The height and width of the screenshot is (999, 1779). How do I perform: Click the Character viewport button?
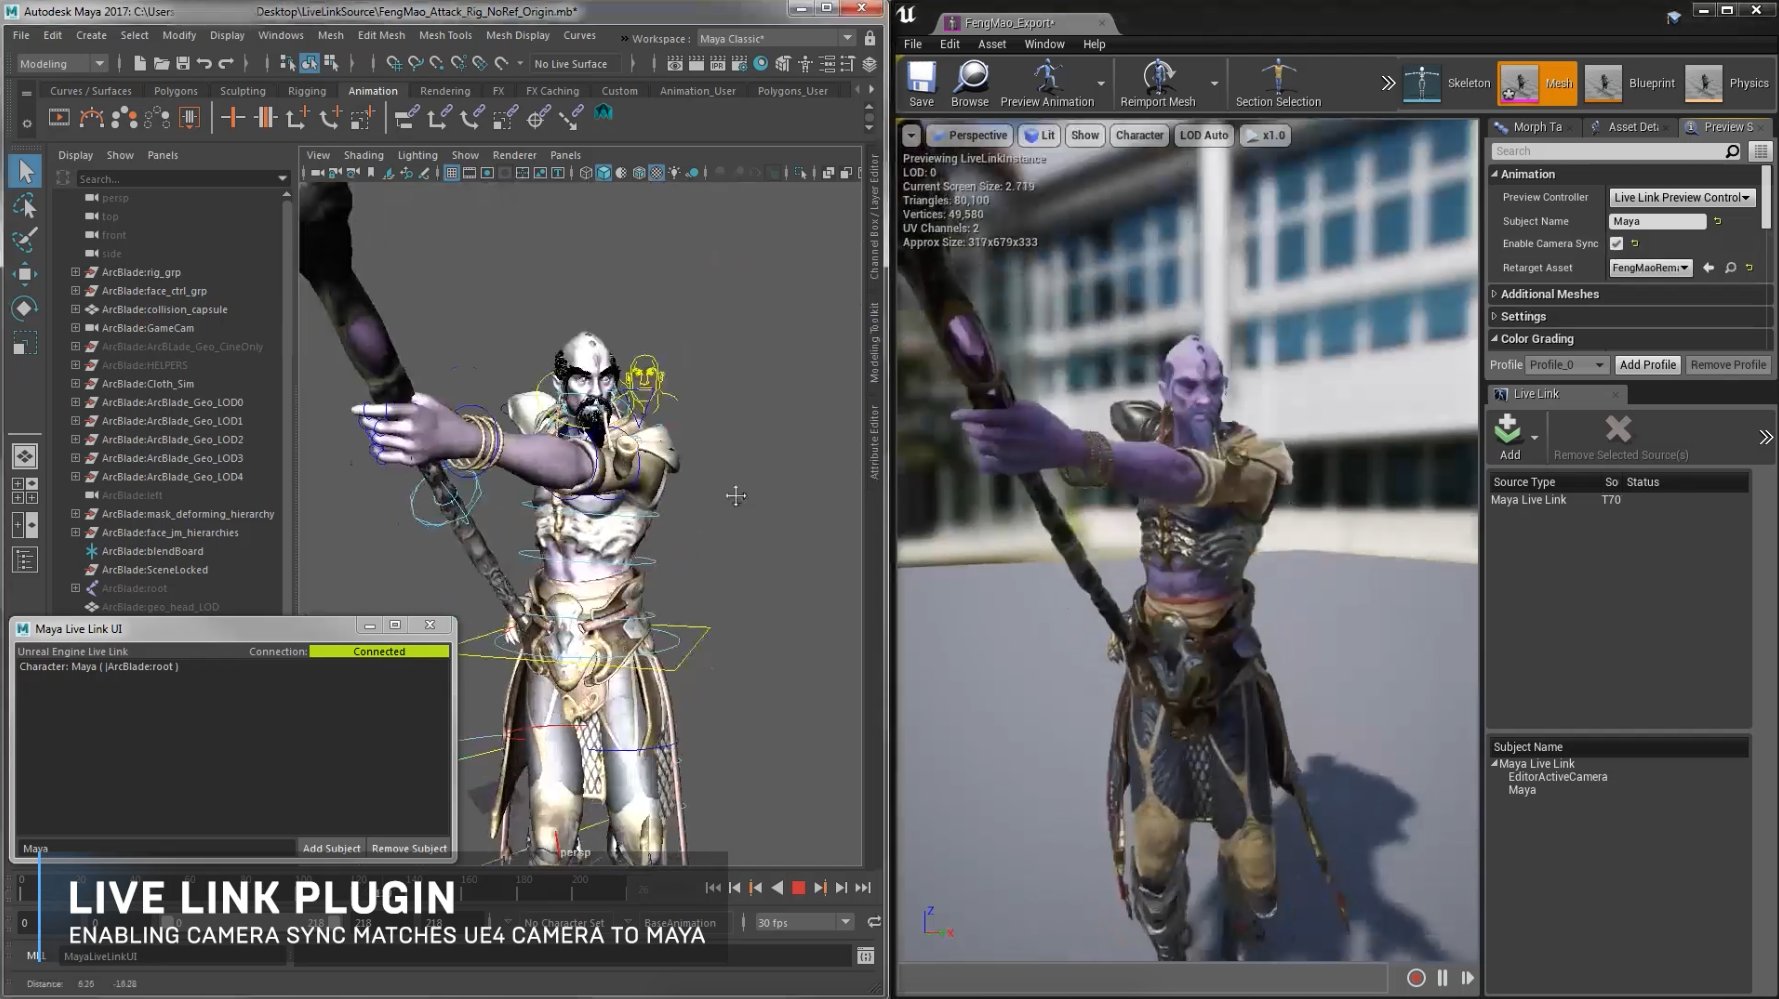[x=1139, y=135]
